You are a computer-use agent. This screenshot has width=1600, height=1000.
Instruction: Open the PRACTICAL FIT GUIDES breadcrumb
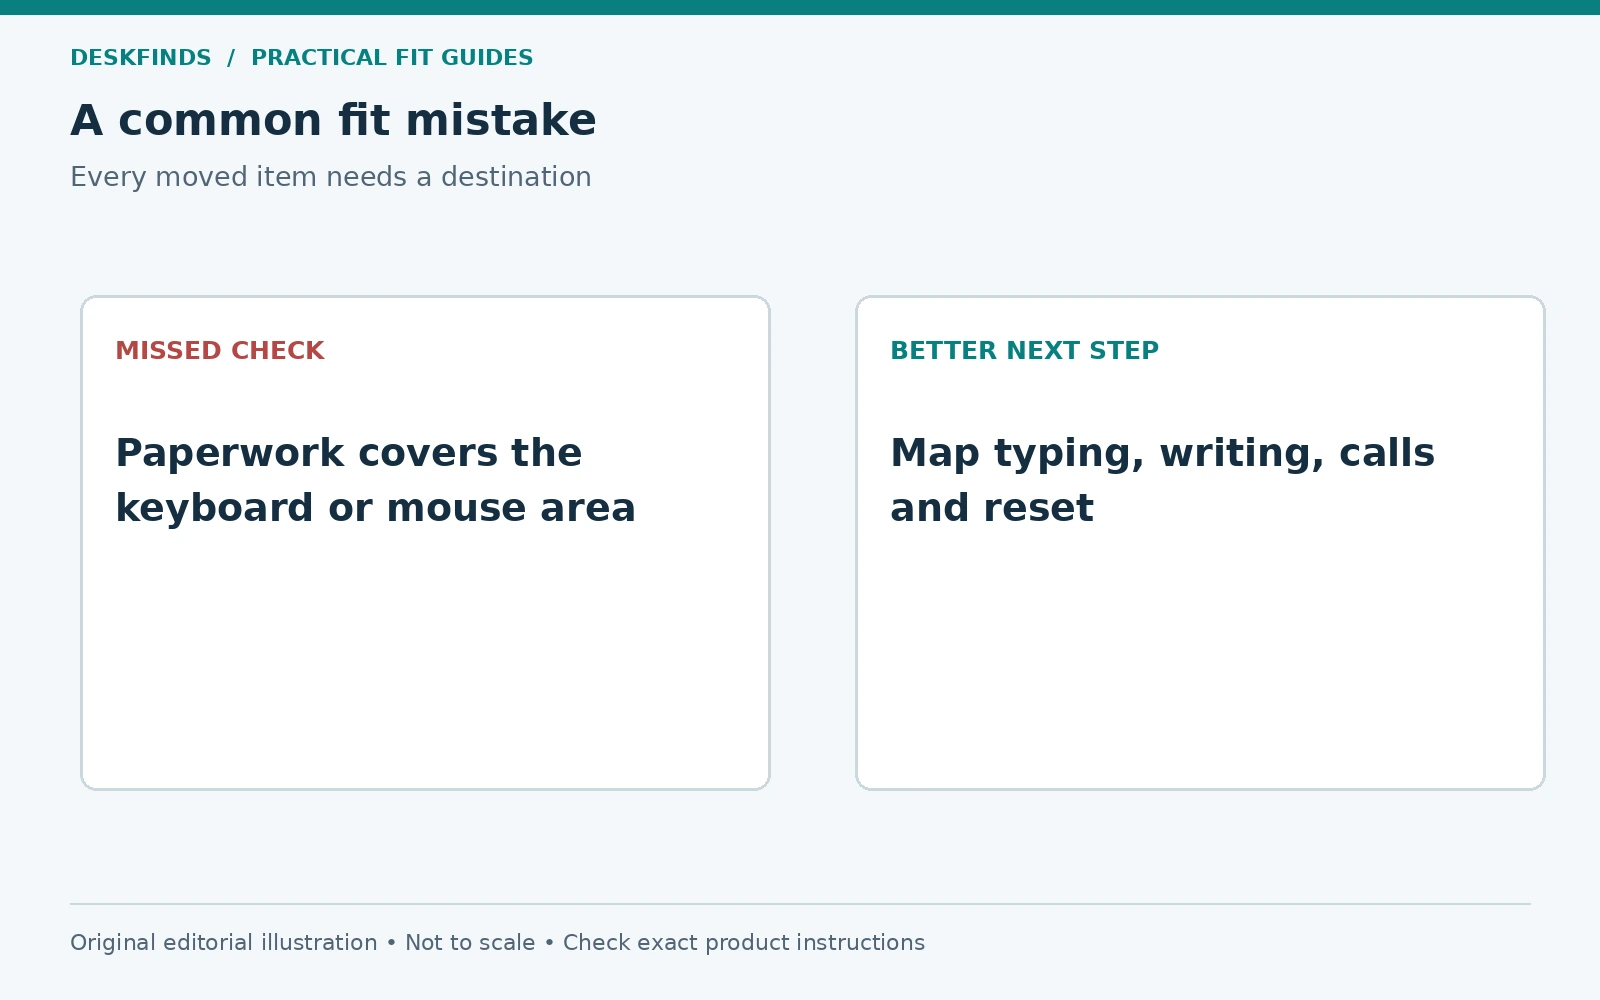(x=392, y=58)
